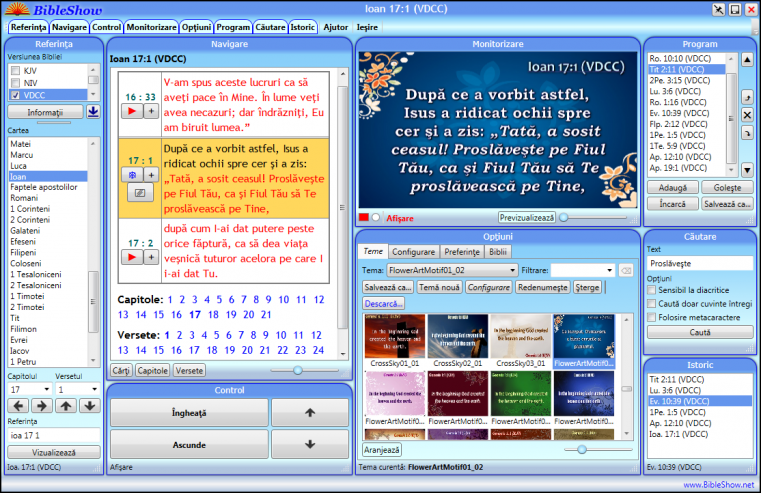Click the download Bible version icon

93,111
